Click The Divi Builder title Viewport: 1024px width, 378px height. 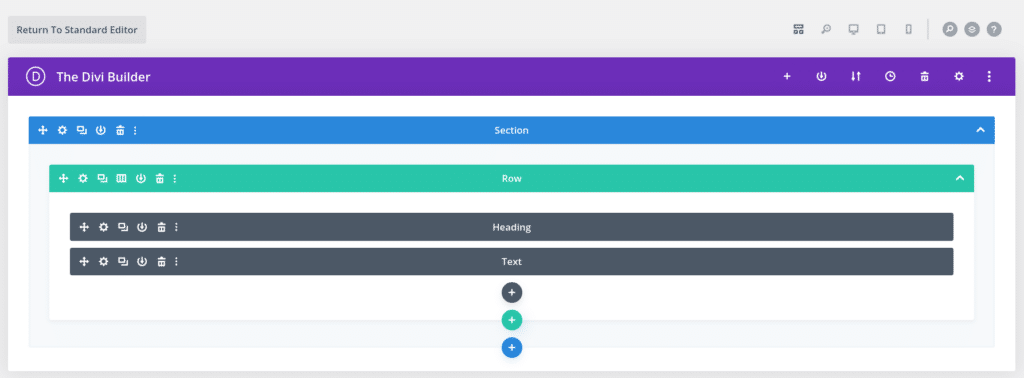click(x=103, y=77)
